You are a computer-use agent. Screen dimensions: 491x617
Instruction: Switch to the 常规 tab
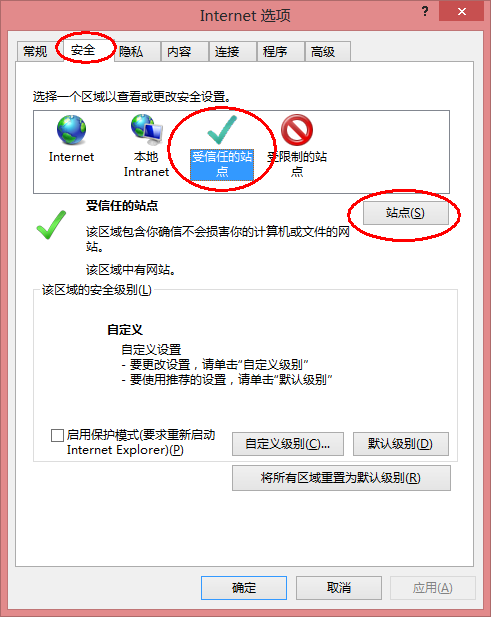tap(35, 51)
